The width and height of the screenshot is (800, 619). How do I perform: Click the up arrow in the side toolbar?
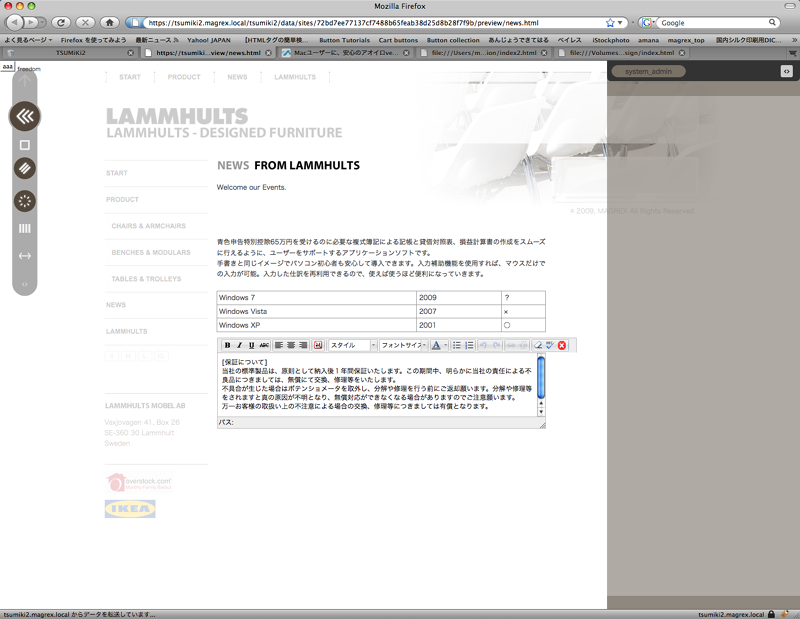[x=24, y=80]
